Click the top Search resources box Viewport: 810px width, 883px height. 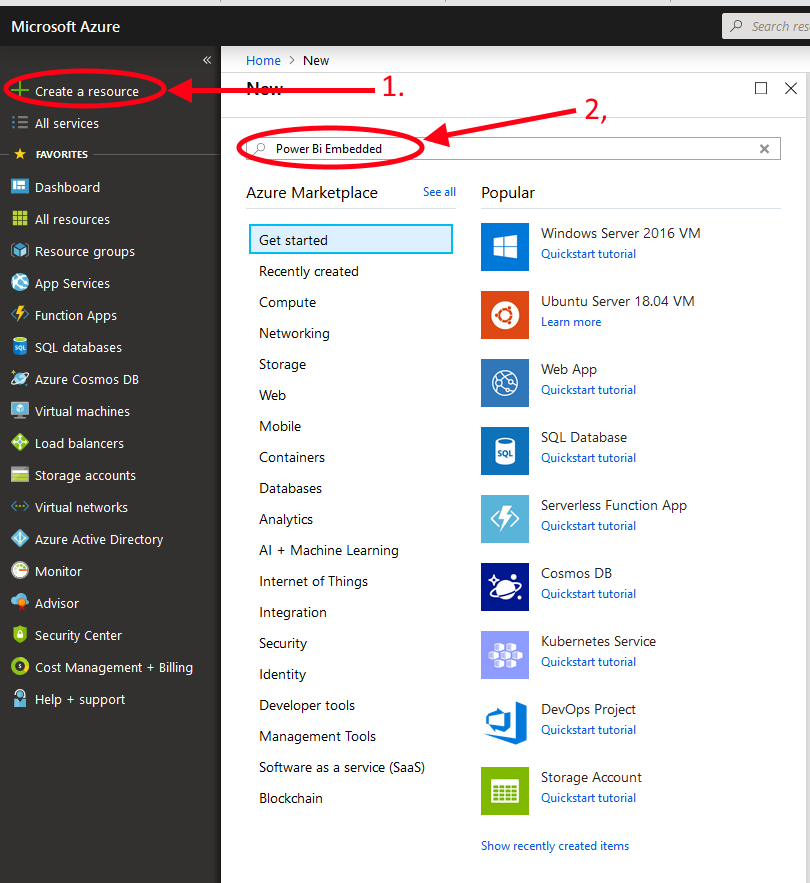click(x=766, y=26)
